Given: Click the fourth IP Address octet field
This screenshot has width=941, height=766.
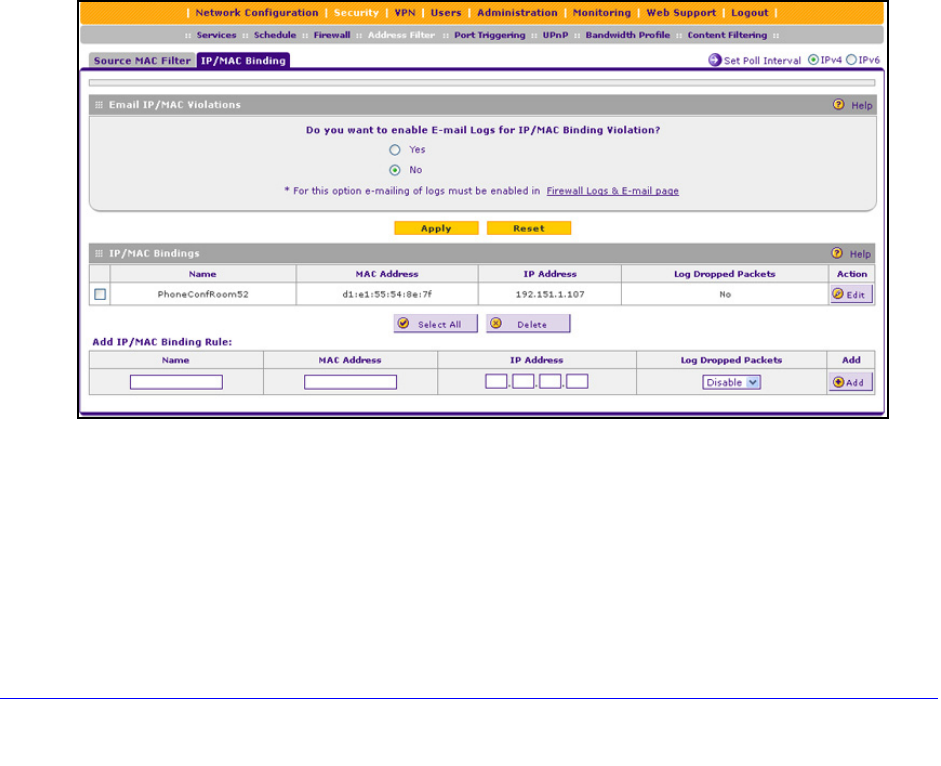Looking at the screenshot, I should pyautogui.click(x=577, y=382).
